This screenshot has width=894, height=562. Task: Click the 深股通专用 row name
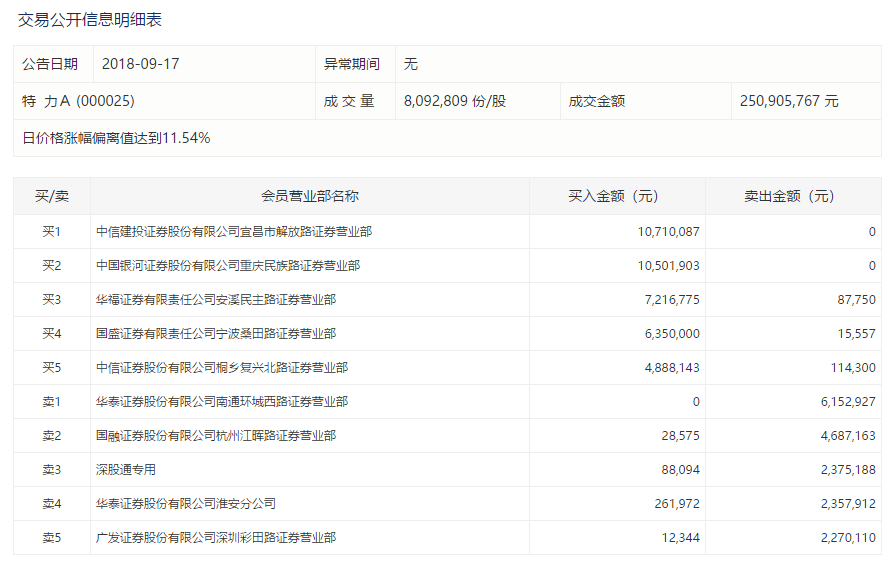[x=126, y=470]
